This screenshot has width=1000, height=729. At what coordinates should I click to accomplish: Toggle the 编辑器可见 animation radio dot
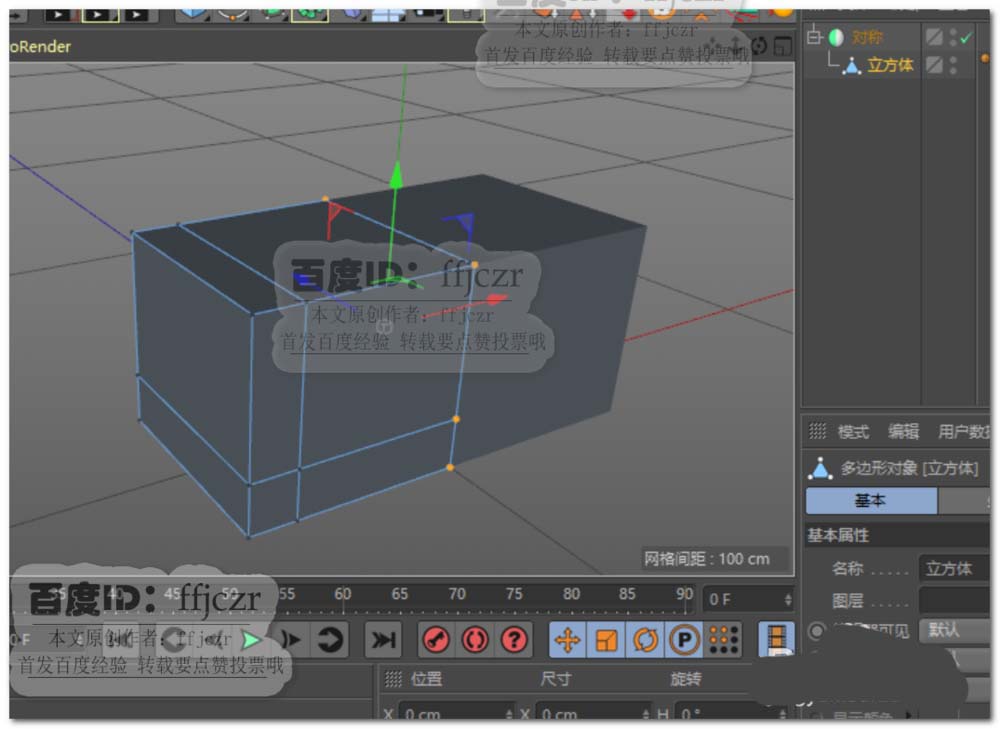pyautogui.click(x=816, y=631)
